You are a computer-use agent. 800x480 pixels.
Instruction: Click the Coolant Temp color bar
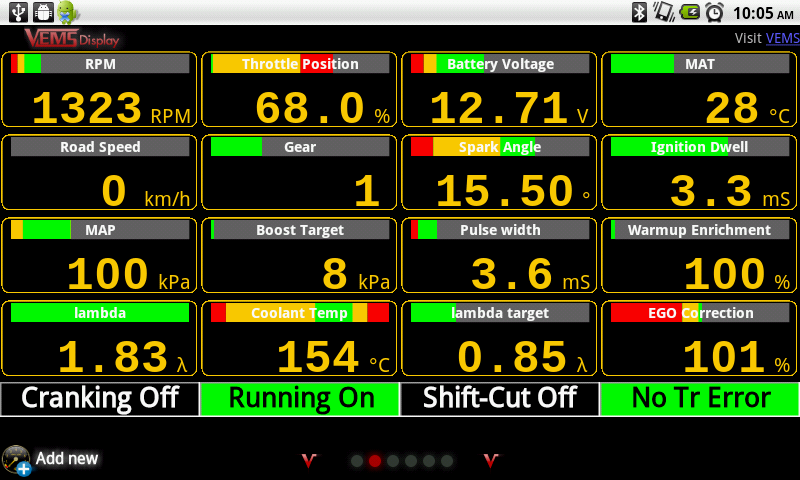point(300,313)
